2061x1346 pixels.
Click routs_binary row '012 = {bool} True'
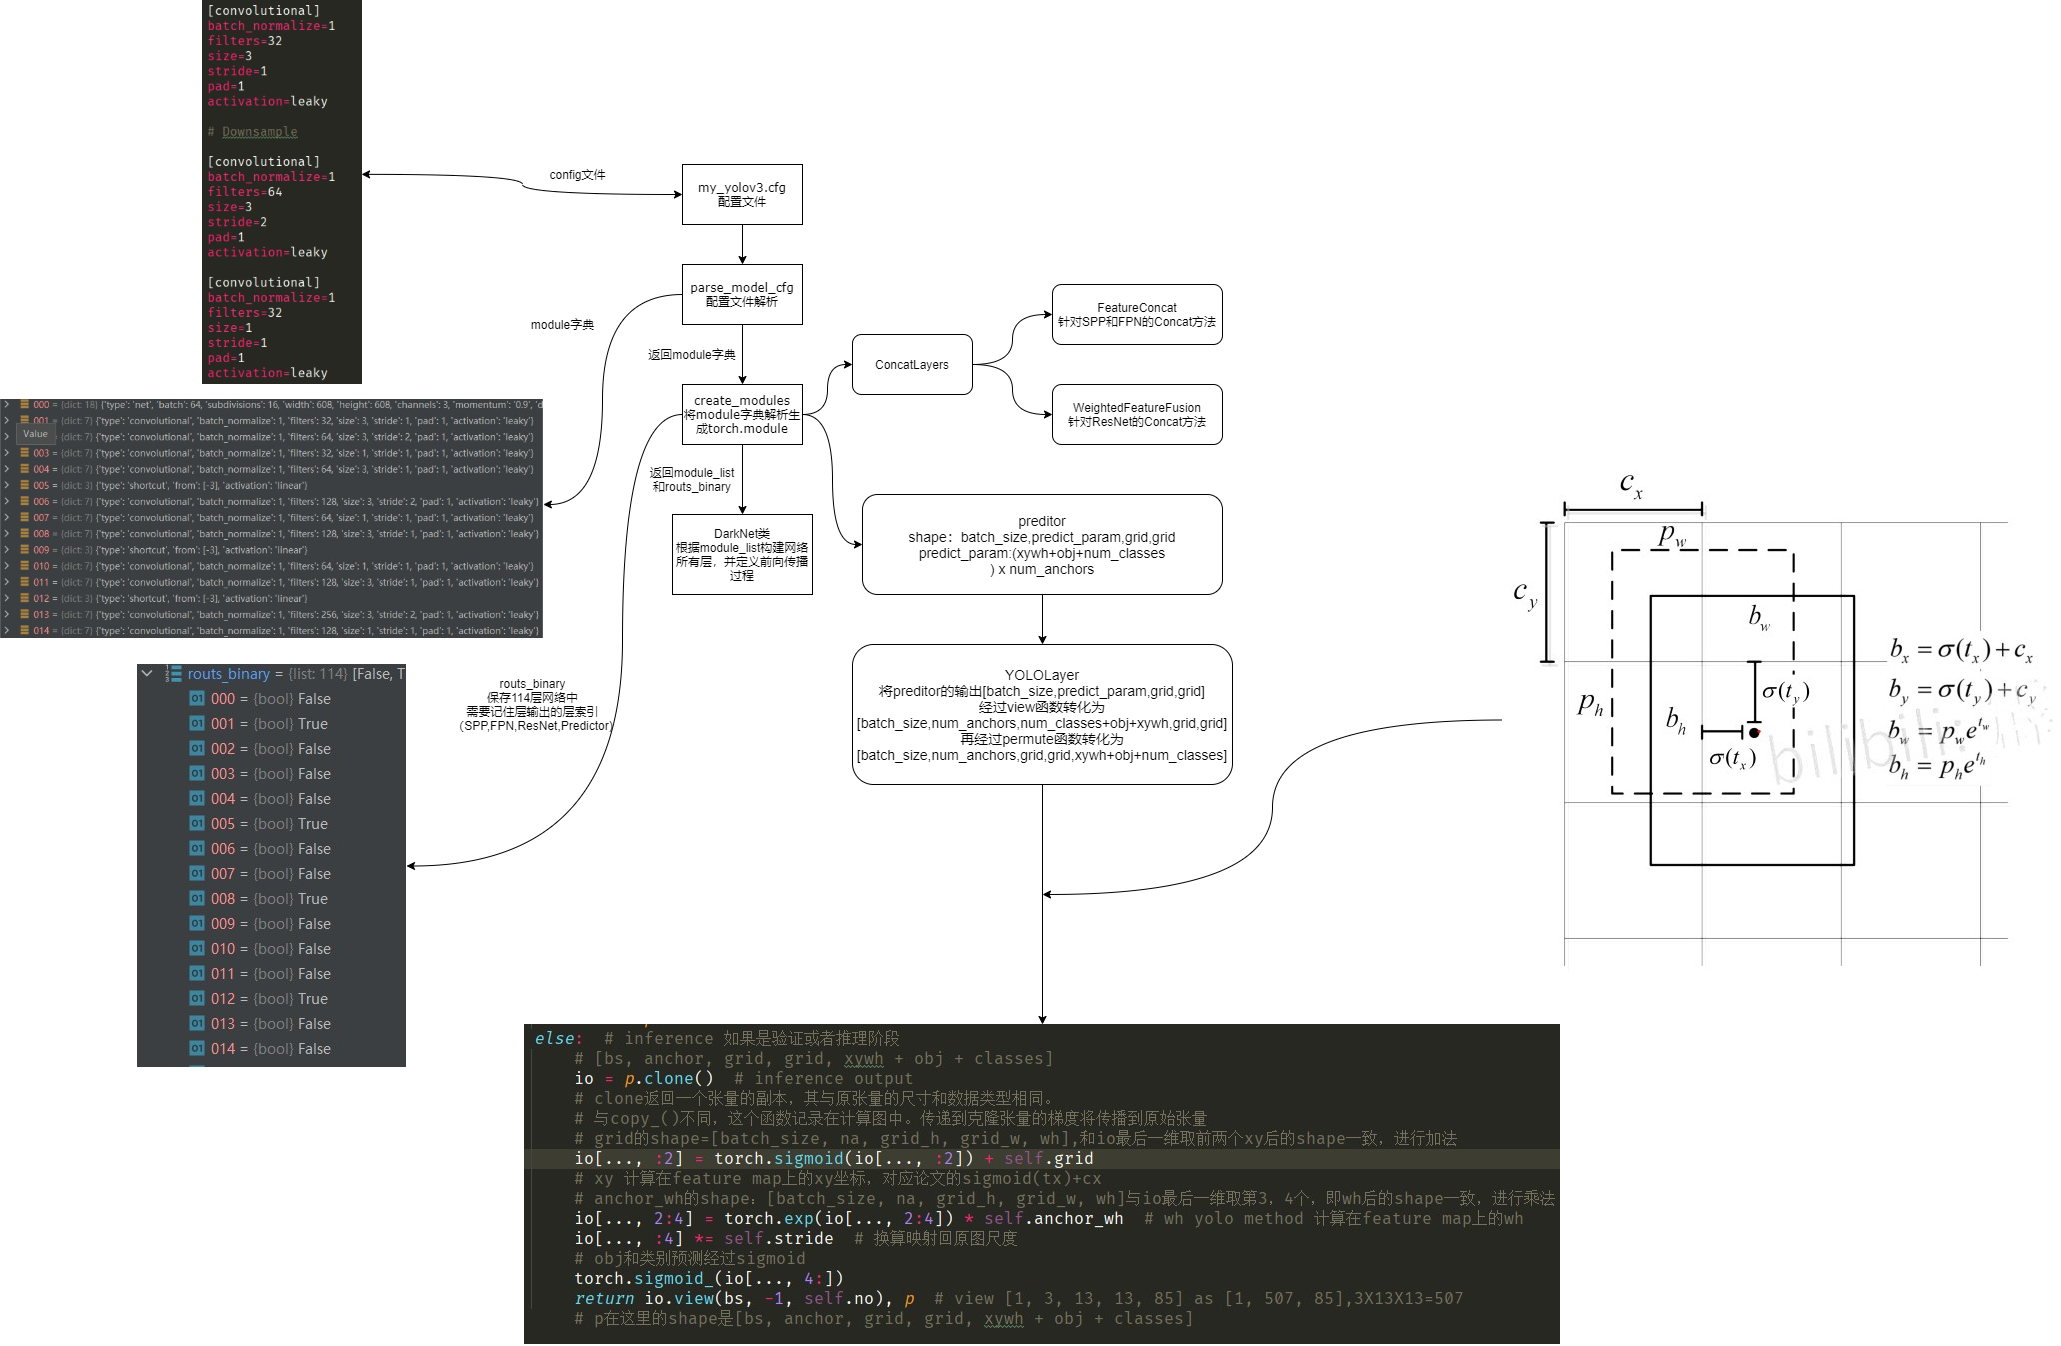(x=271, y=999)
